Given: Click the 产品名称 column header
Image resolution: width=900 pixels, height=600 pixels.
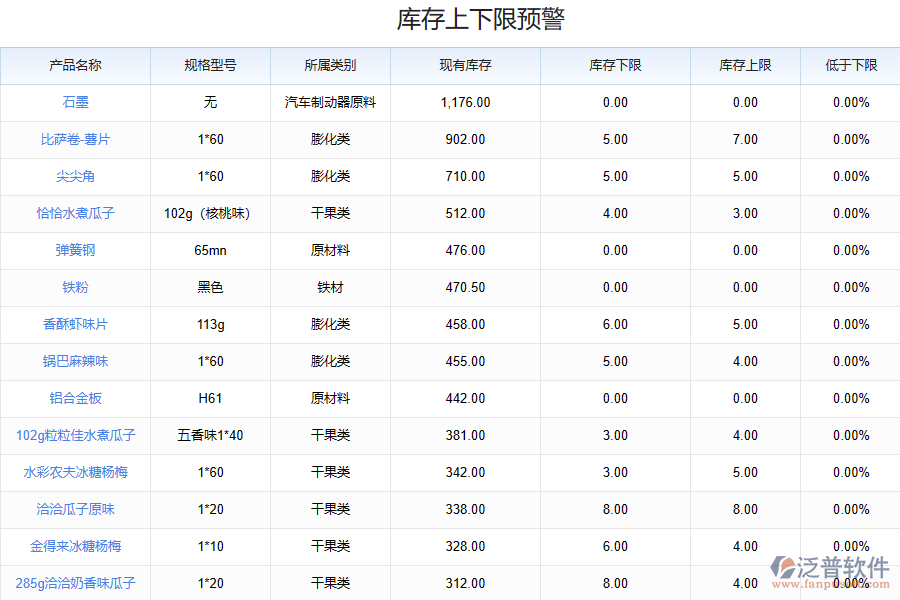Looking at the screenshot, I should click(74, 65).
